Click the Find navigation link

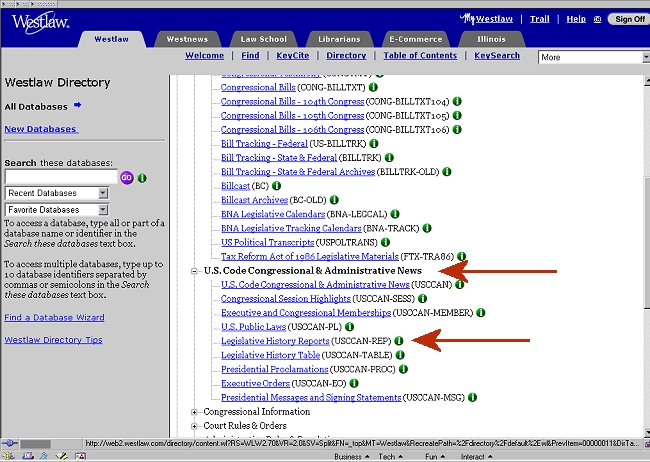pos(250,56)
